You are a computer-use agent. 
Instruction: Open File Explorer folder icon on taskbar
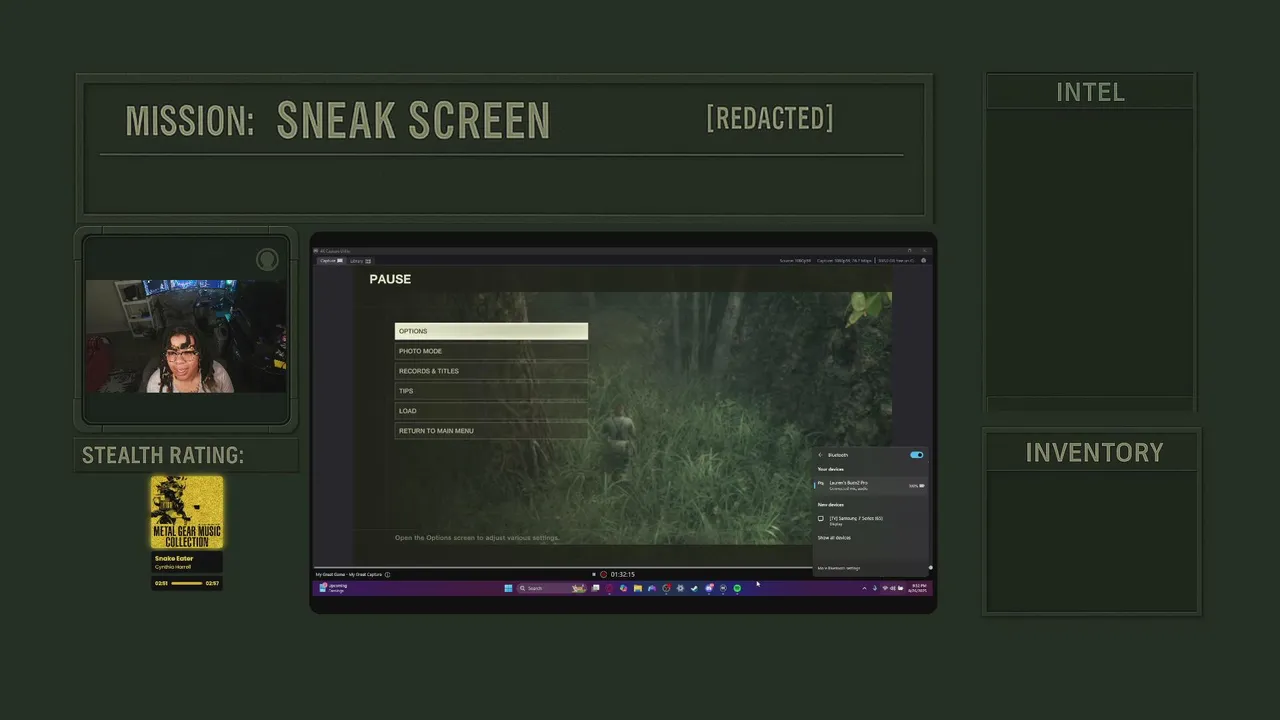(638, 588)
